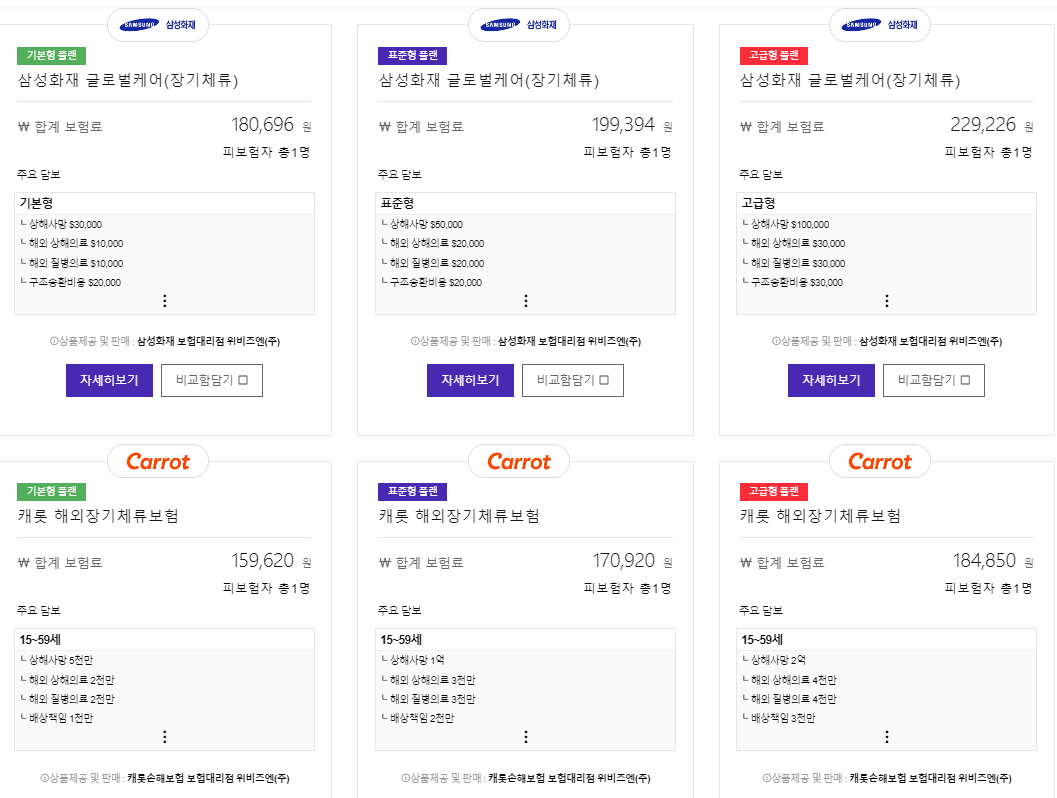Expand the ellipsis under Carrot 표준형 coverage list

point(525,735)
